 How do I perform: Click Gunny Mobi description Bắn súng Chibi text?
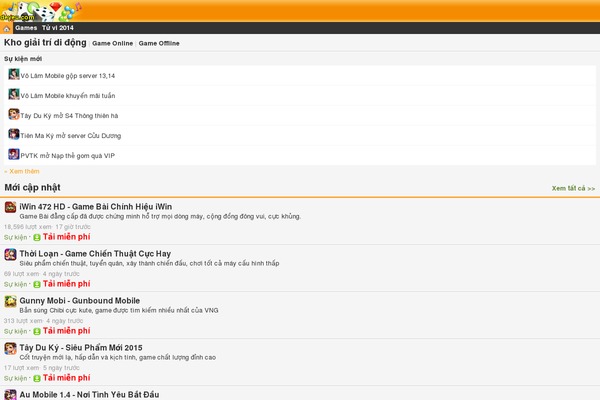pos(119,311)
